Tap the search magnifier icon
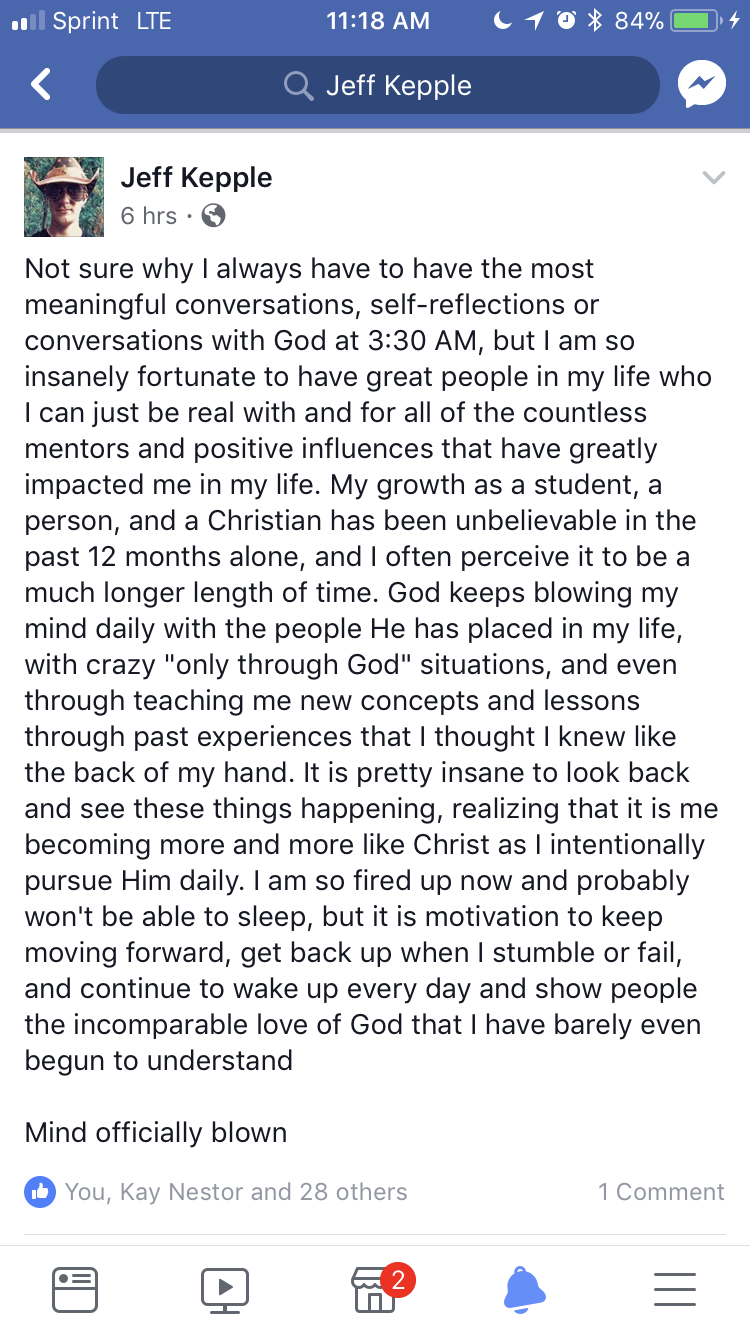 tap(298, 86)
